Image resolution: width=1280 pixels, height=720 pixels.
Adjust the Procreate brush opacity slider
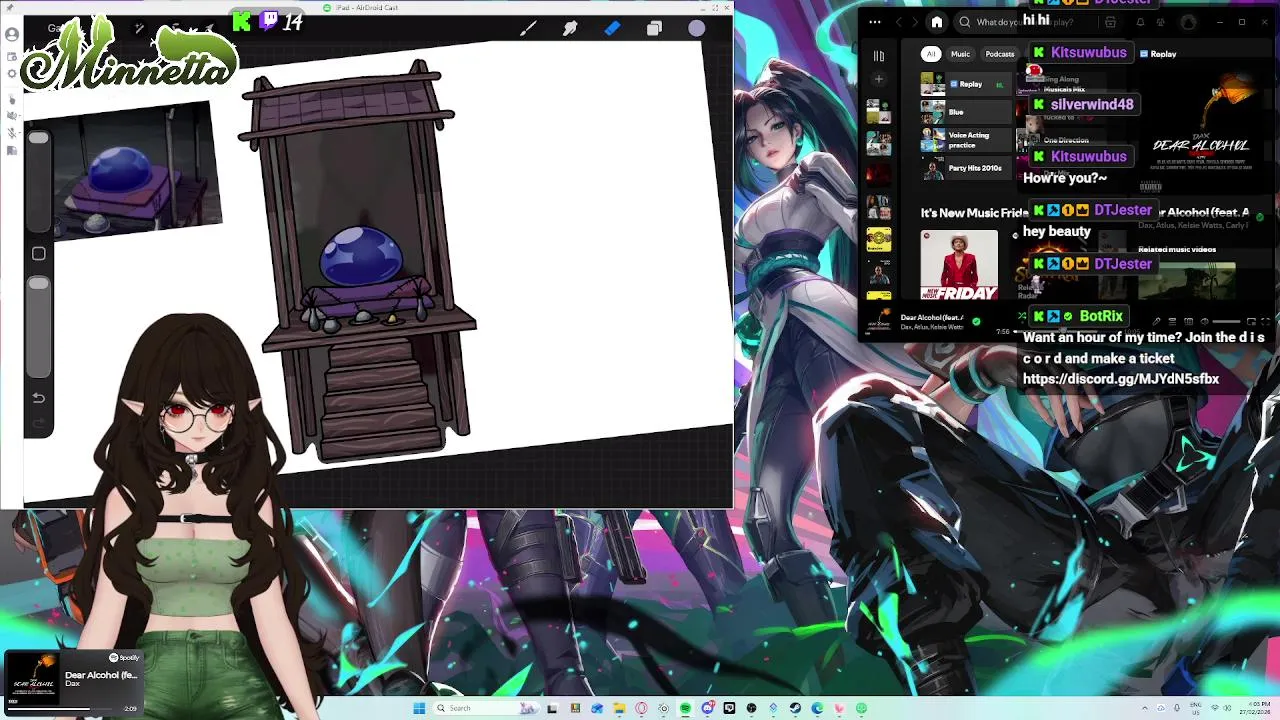click(x=38, y=325)
